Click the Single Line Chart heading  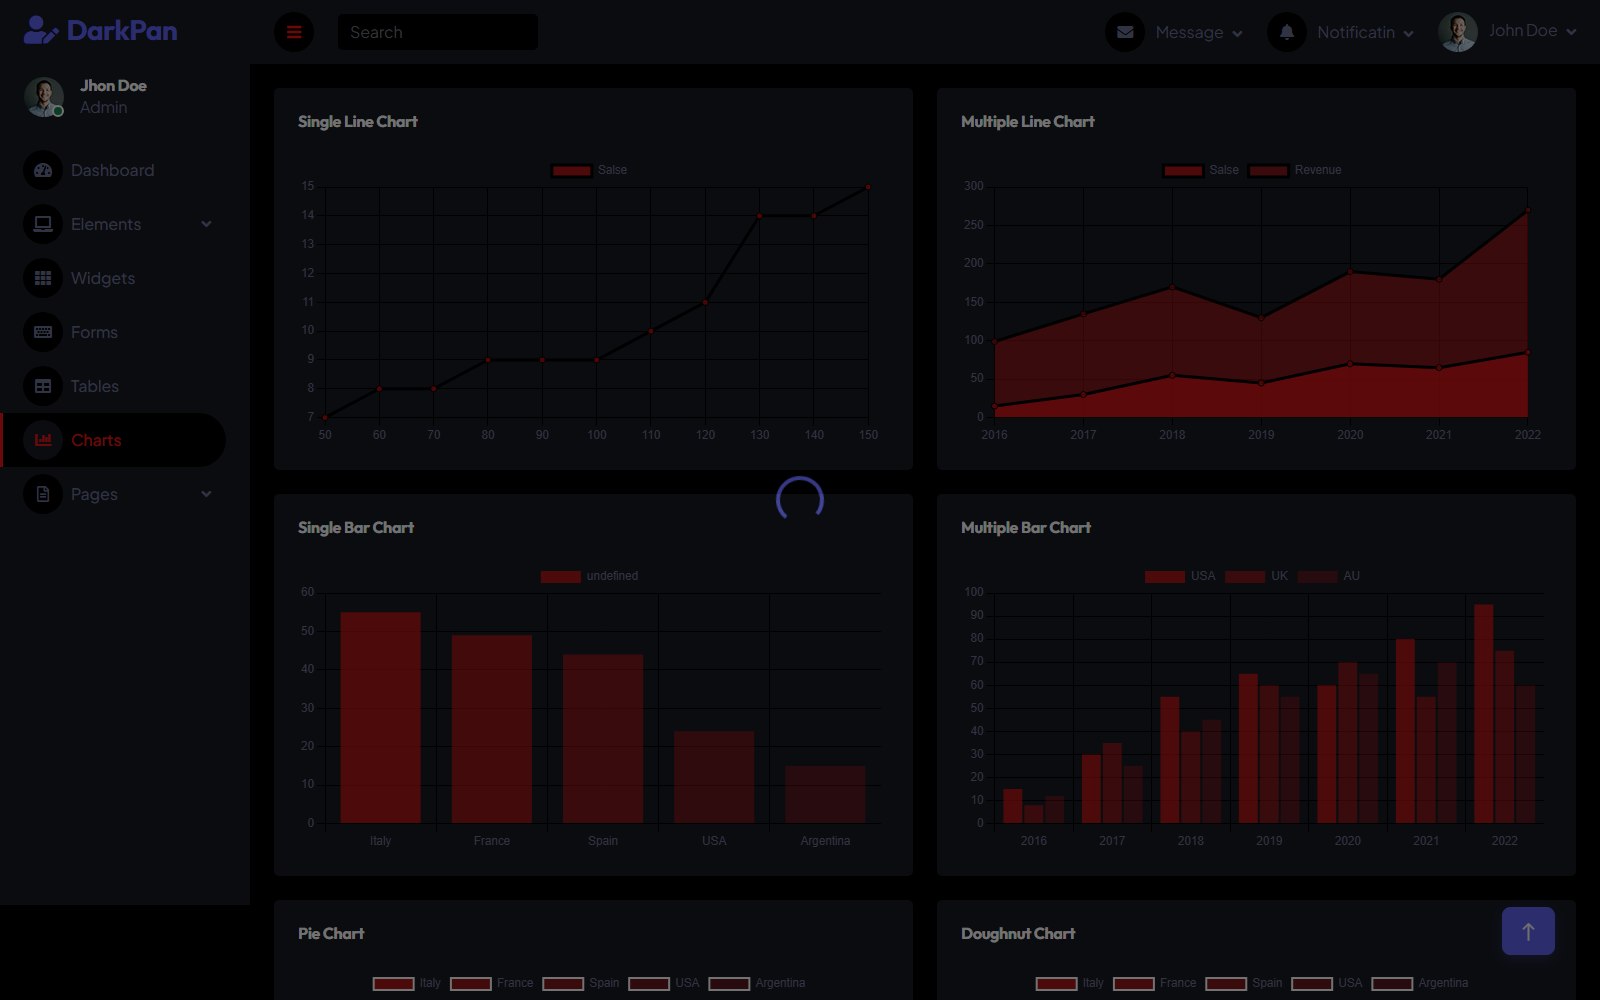[x=358, y=121]
